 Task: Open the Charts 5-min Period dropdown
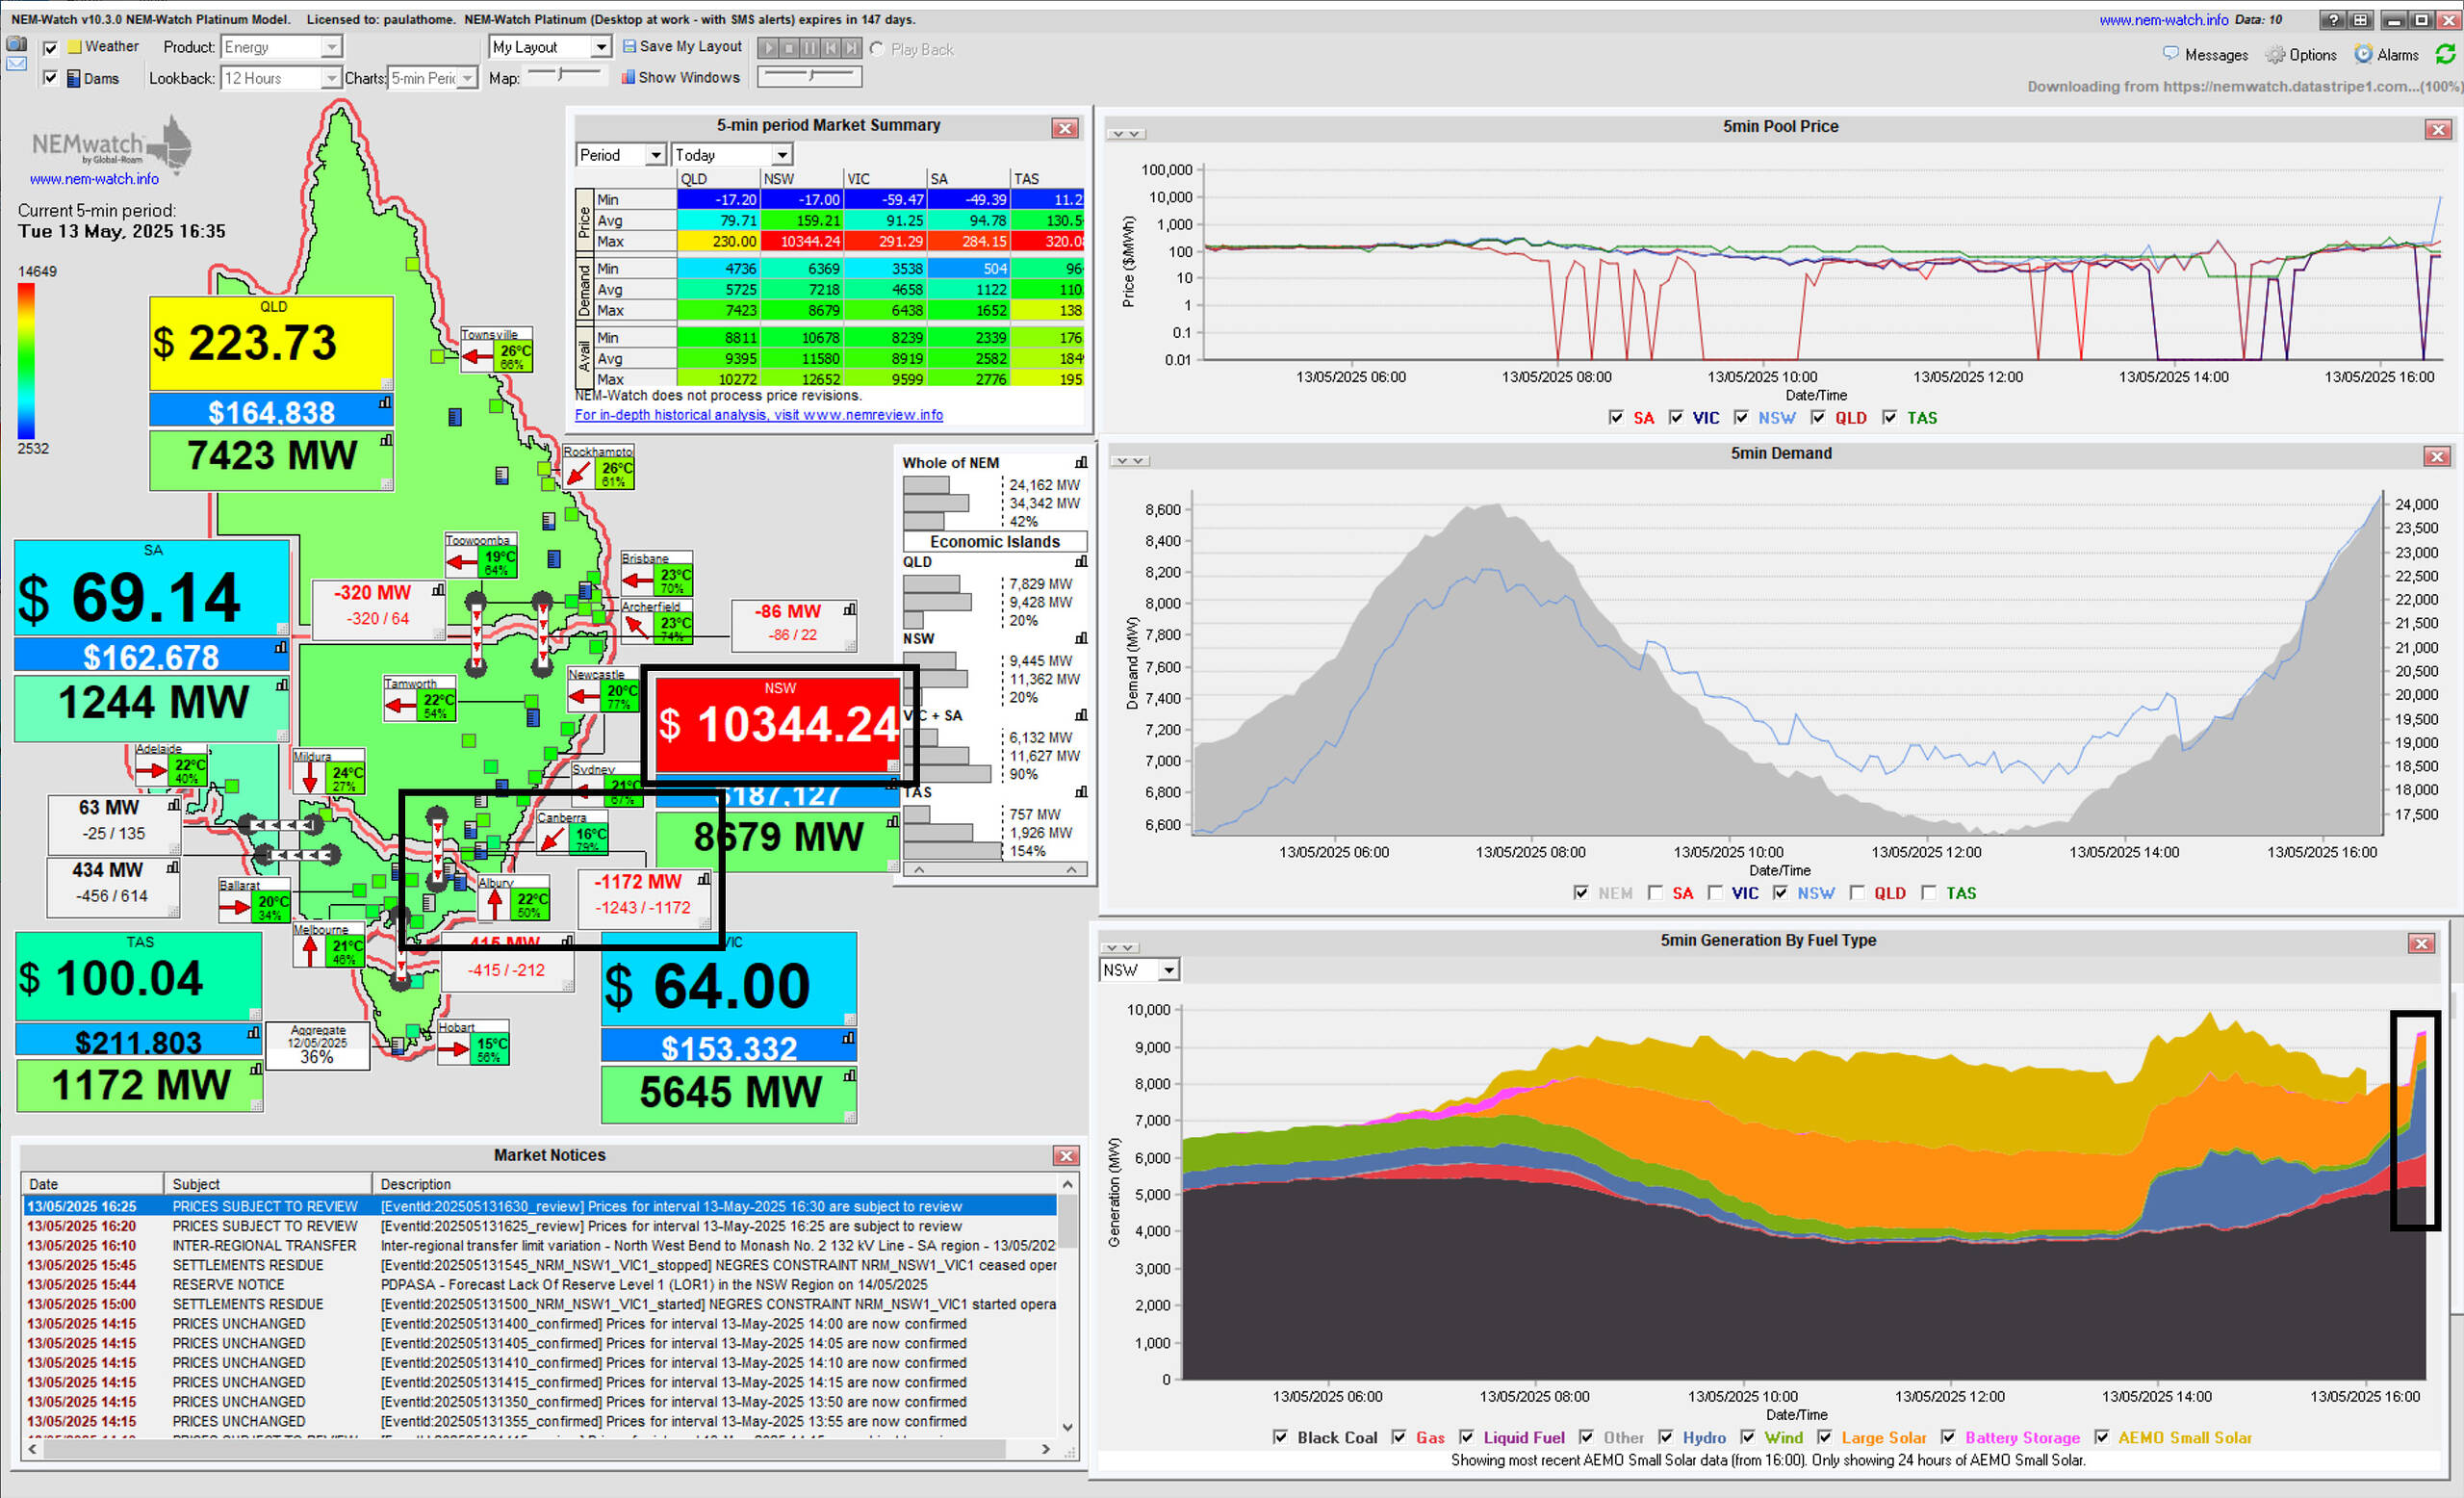433,78
